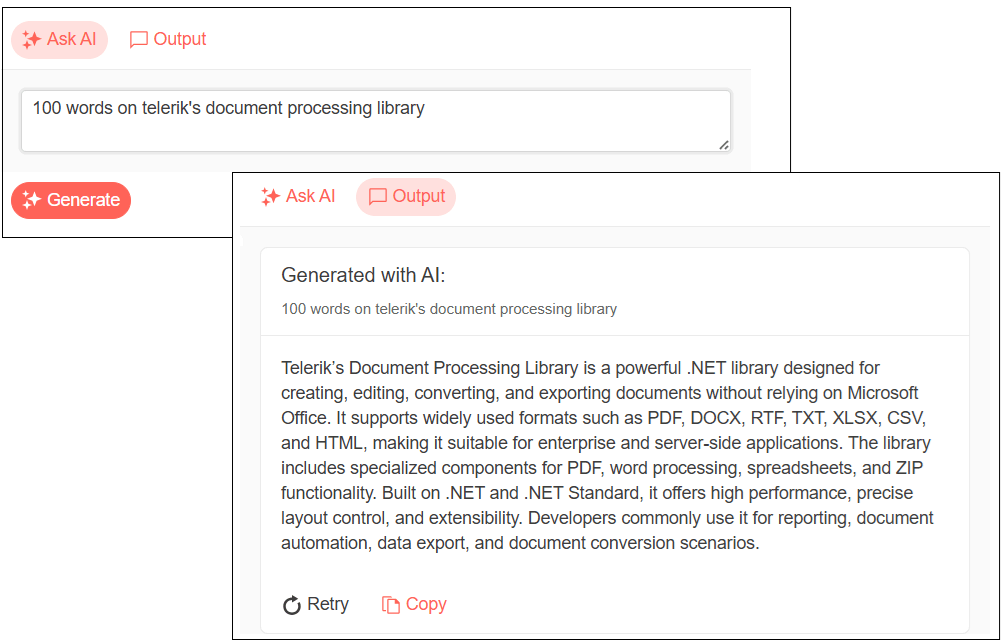
Task: Click the Copy clipboard icon
Action: pos(391,605)
